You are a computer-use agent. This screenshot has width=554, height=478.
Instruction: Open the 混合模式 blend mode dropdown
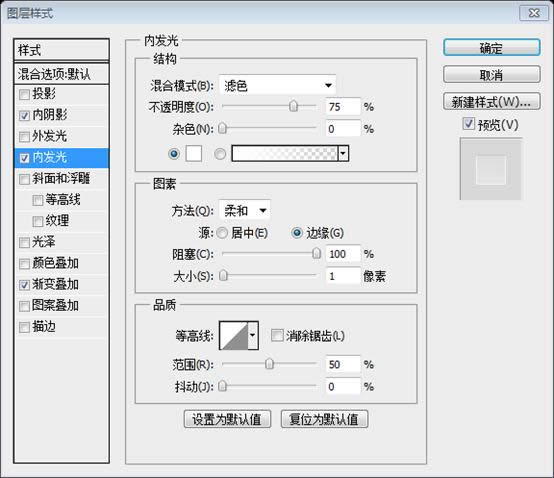[277, 85]
